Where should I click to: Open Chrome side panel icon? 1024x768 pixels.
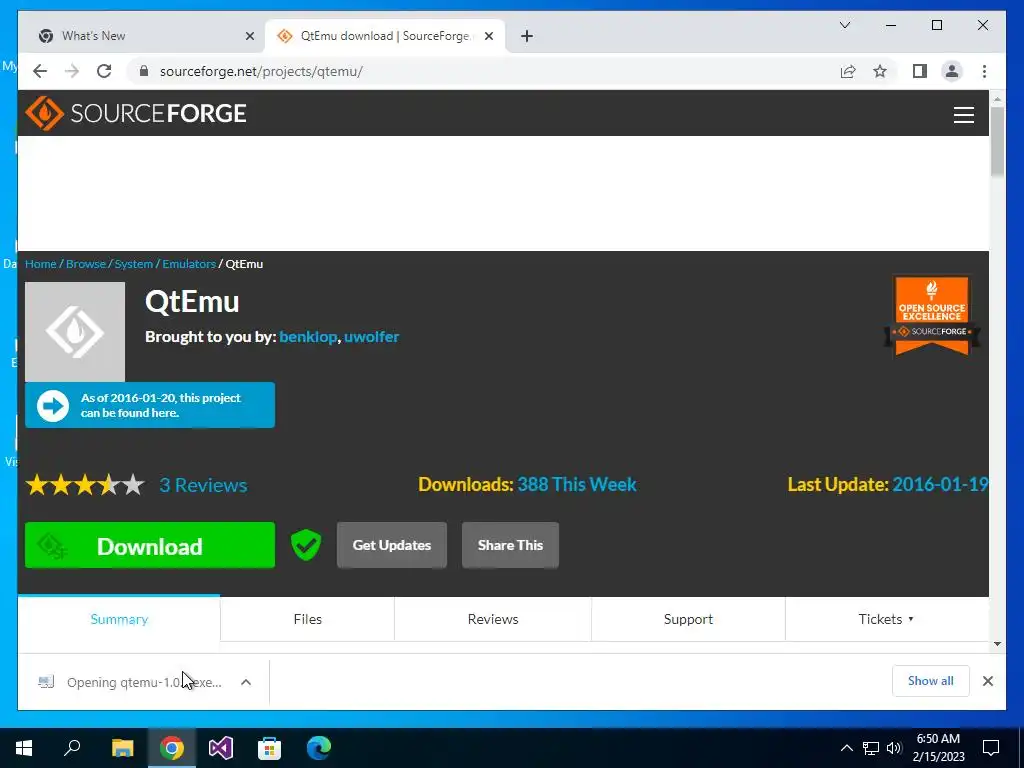click(x=920, y=71)
